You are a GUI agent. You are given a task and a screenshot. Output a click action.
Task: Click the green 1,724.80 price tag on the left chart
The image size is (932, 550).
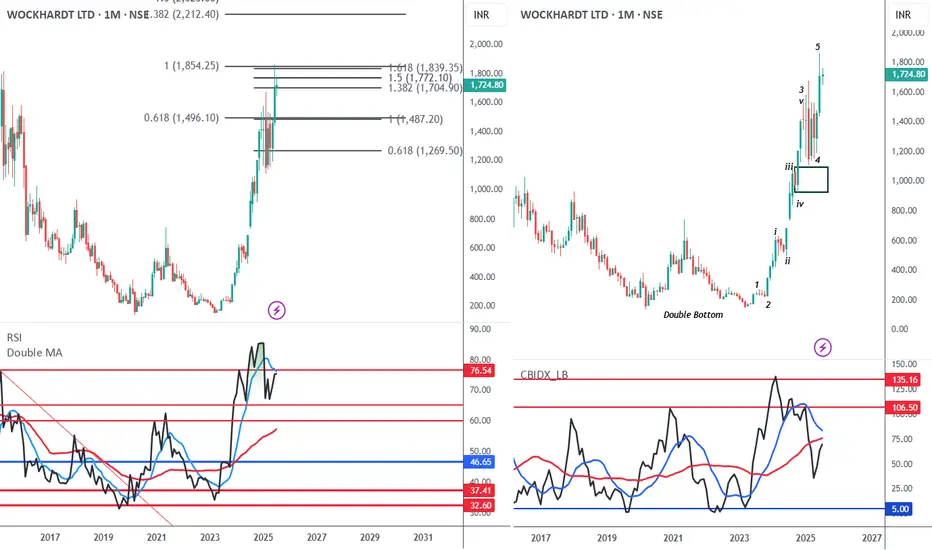click(x=487, y=85)
